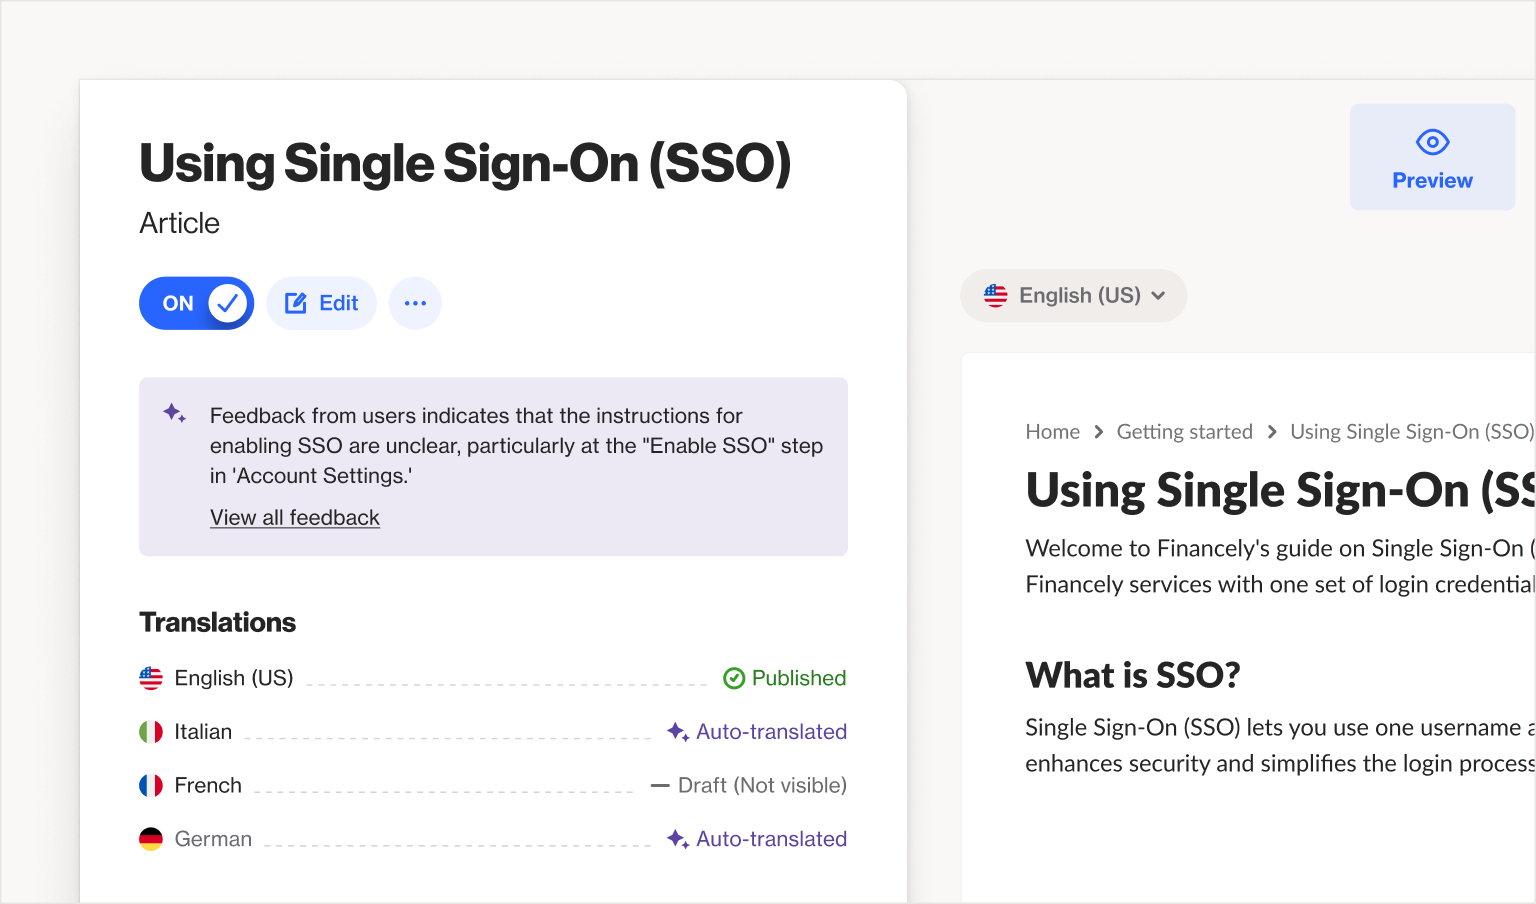Click the German flag icon

[x=151, y=839]
